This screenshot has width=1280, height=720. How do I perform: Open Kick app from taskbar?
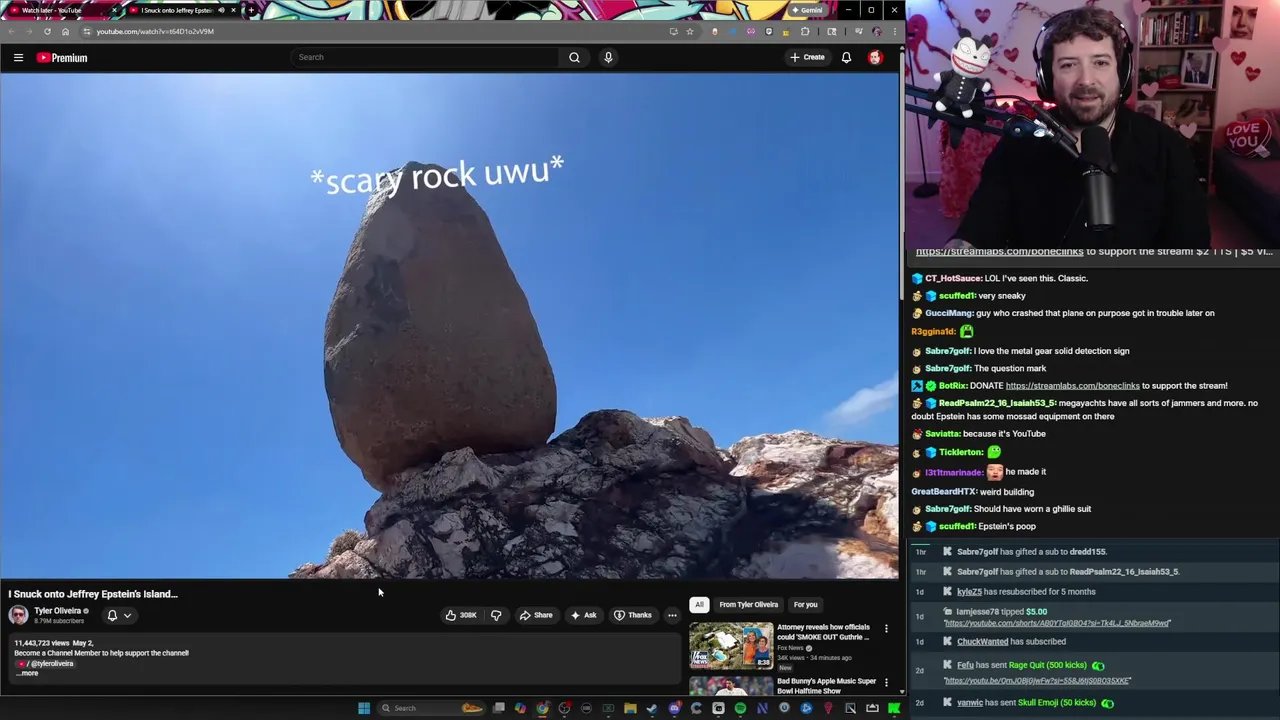click(x=894, y=708)
